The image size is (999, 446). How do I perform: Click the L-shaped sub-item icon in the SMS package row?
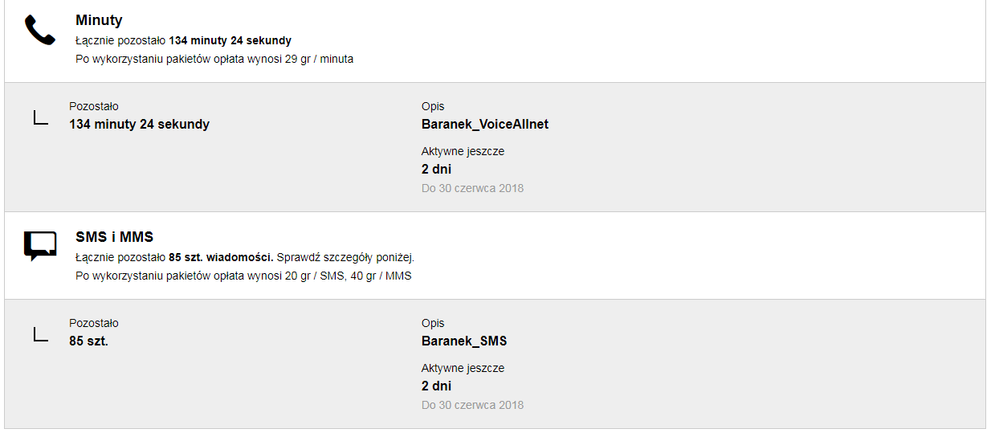pos(41,334)
